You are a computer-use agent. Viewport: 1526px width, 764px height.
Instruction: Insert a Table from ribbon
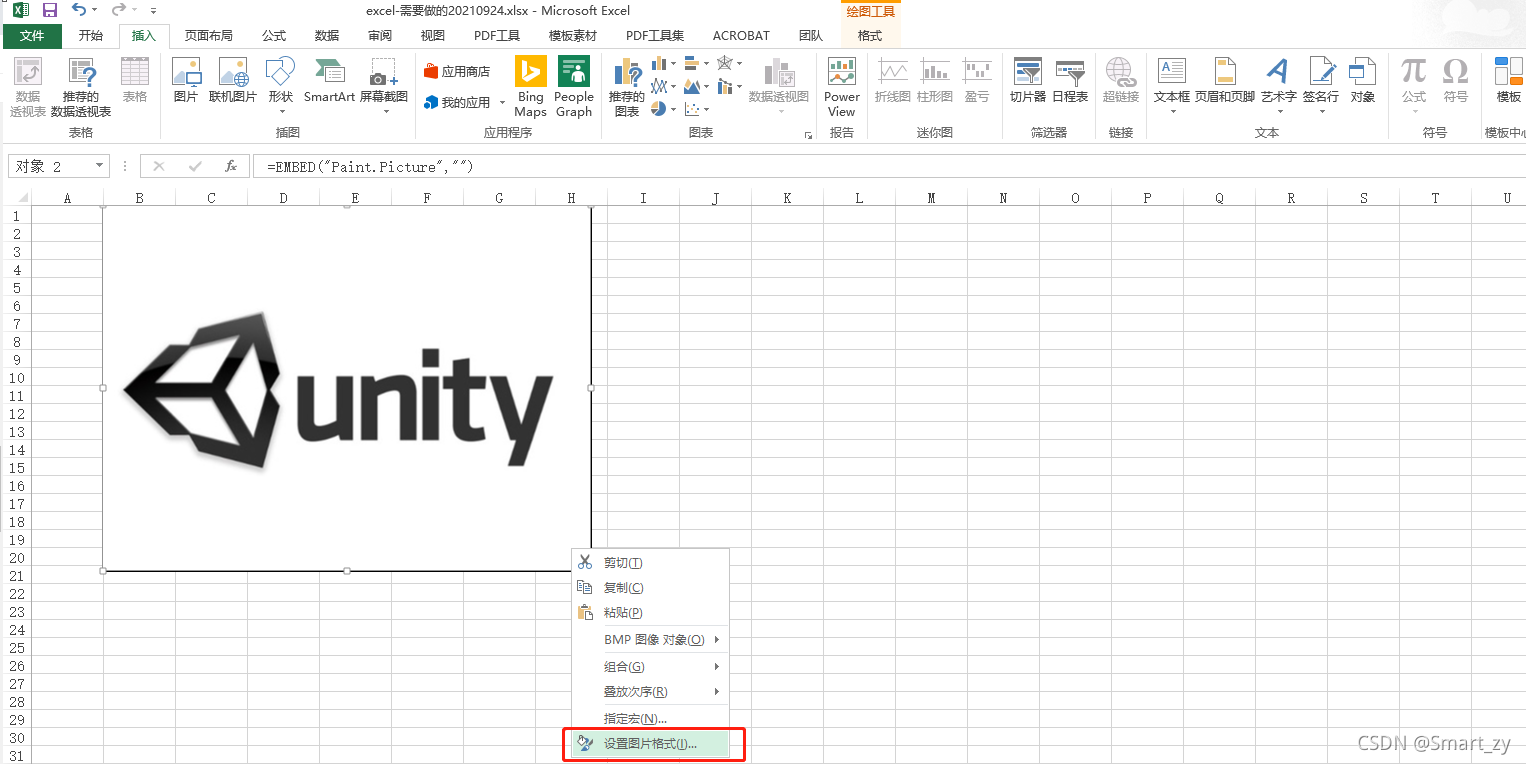point(135,80)
